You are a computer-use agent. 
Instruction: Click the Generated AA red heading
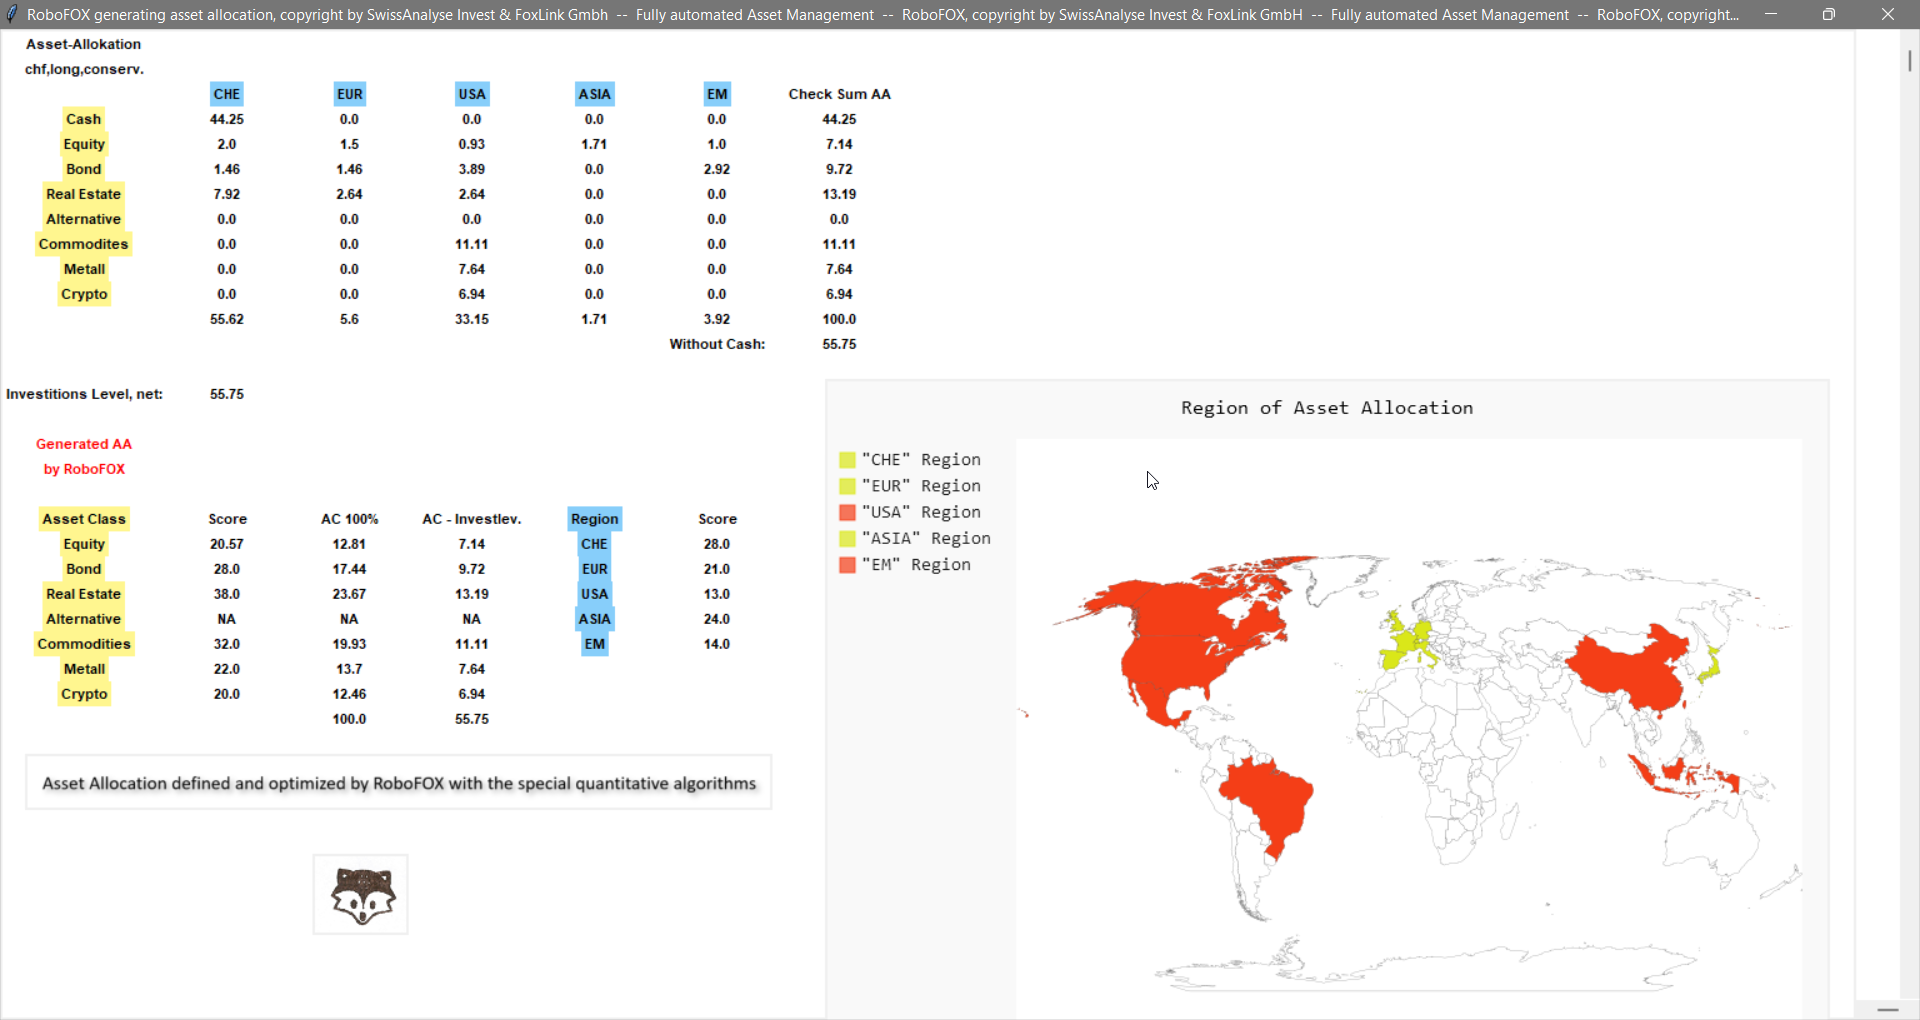pos(84,444)
